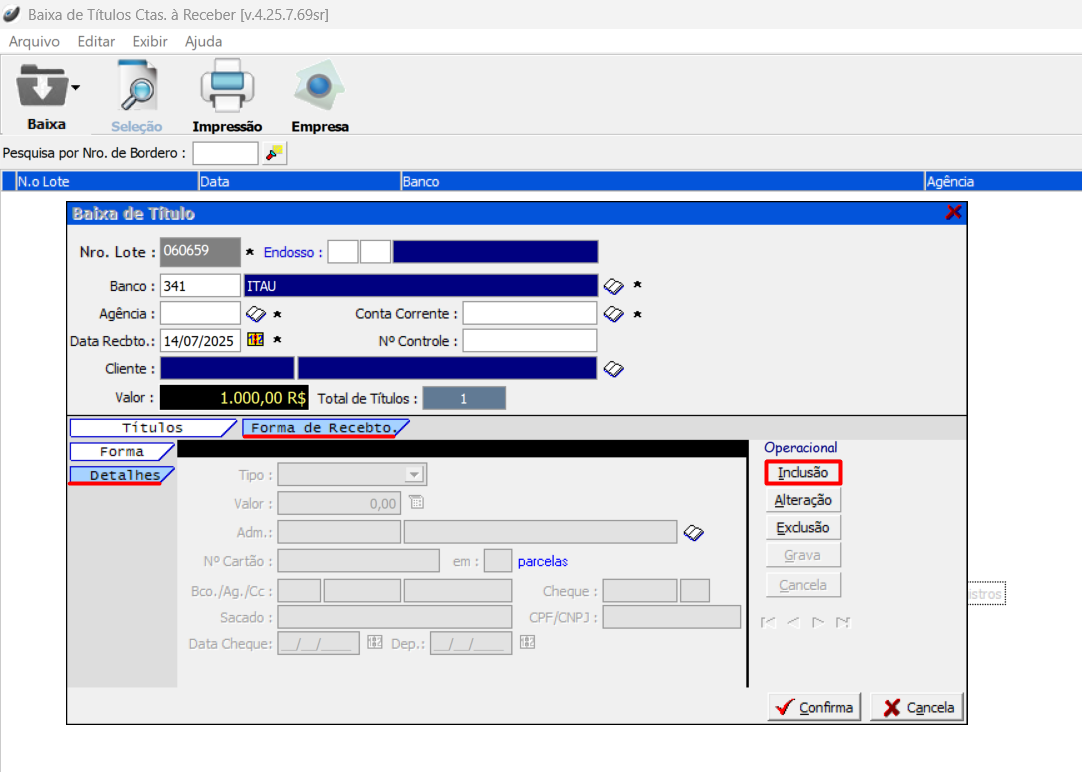Click the Alteração button
Screen dimensions: 1082x772
coord(803,500)
